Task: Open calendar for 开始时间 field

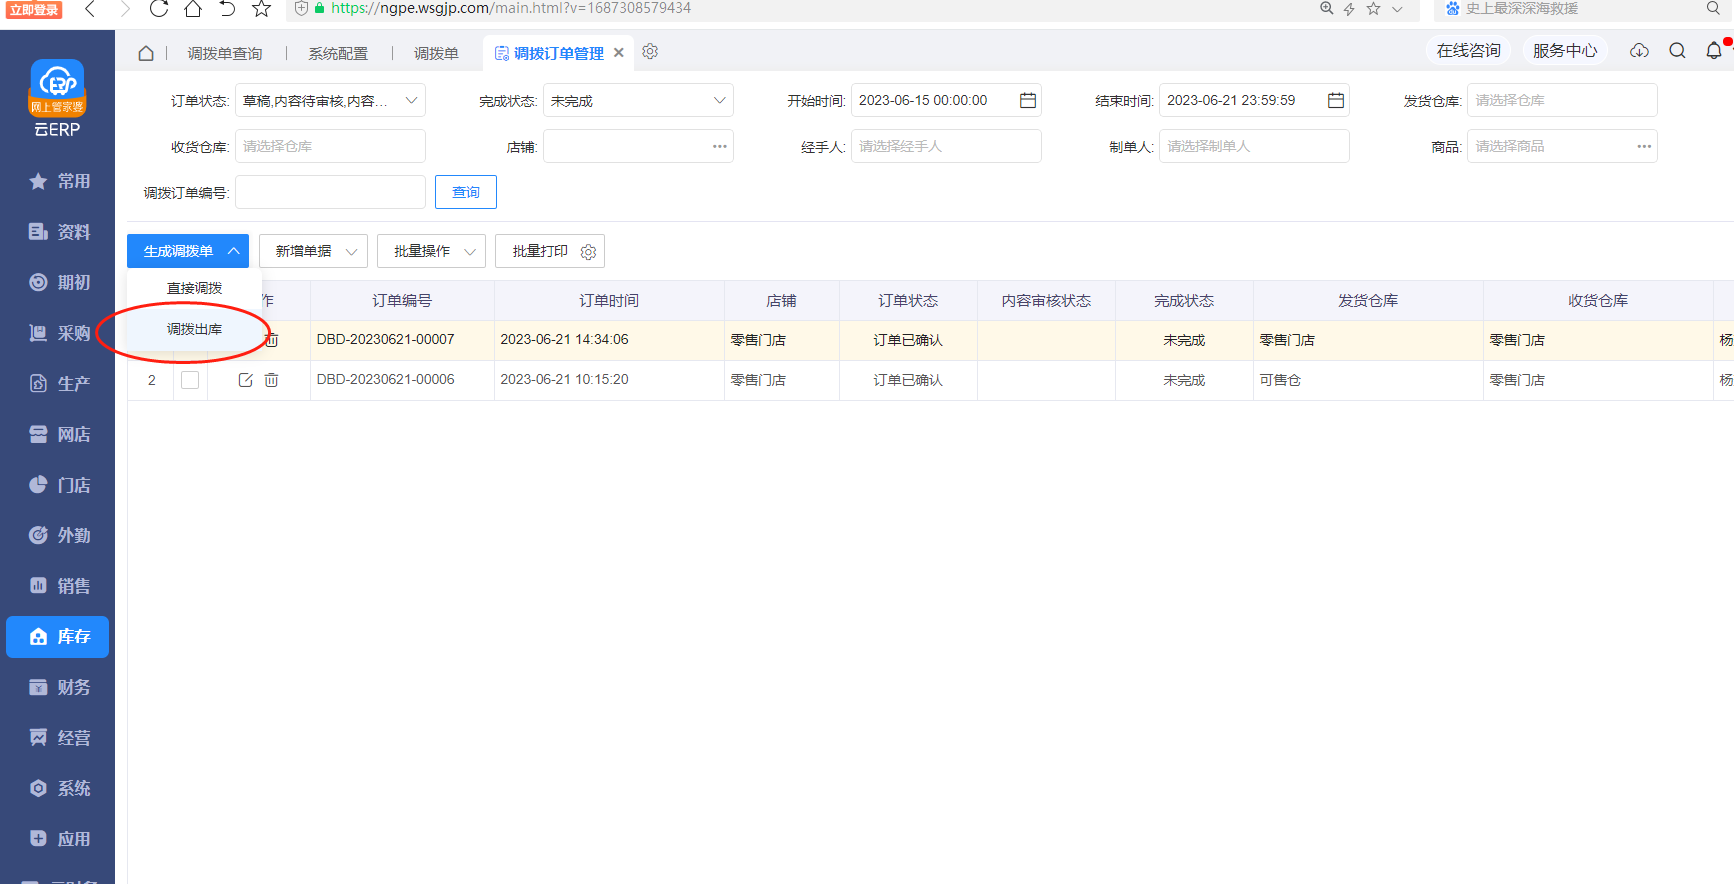Action: pos(1027,100)
